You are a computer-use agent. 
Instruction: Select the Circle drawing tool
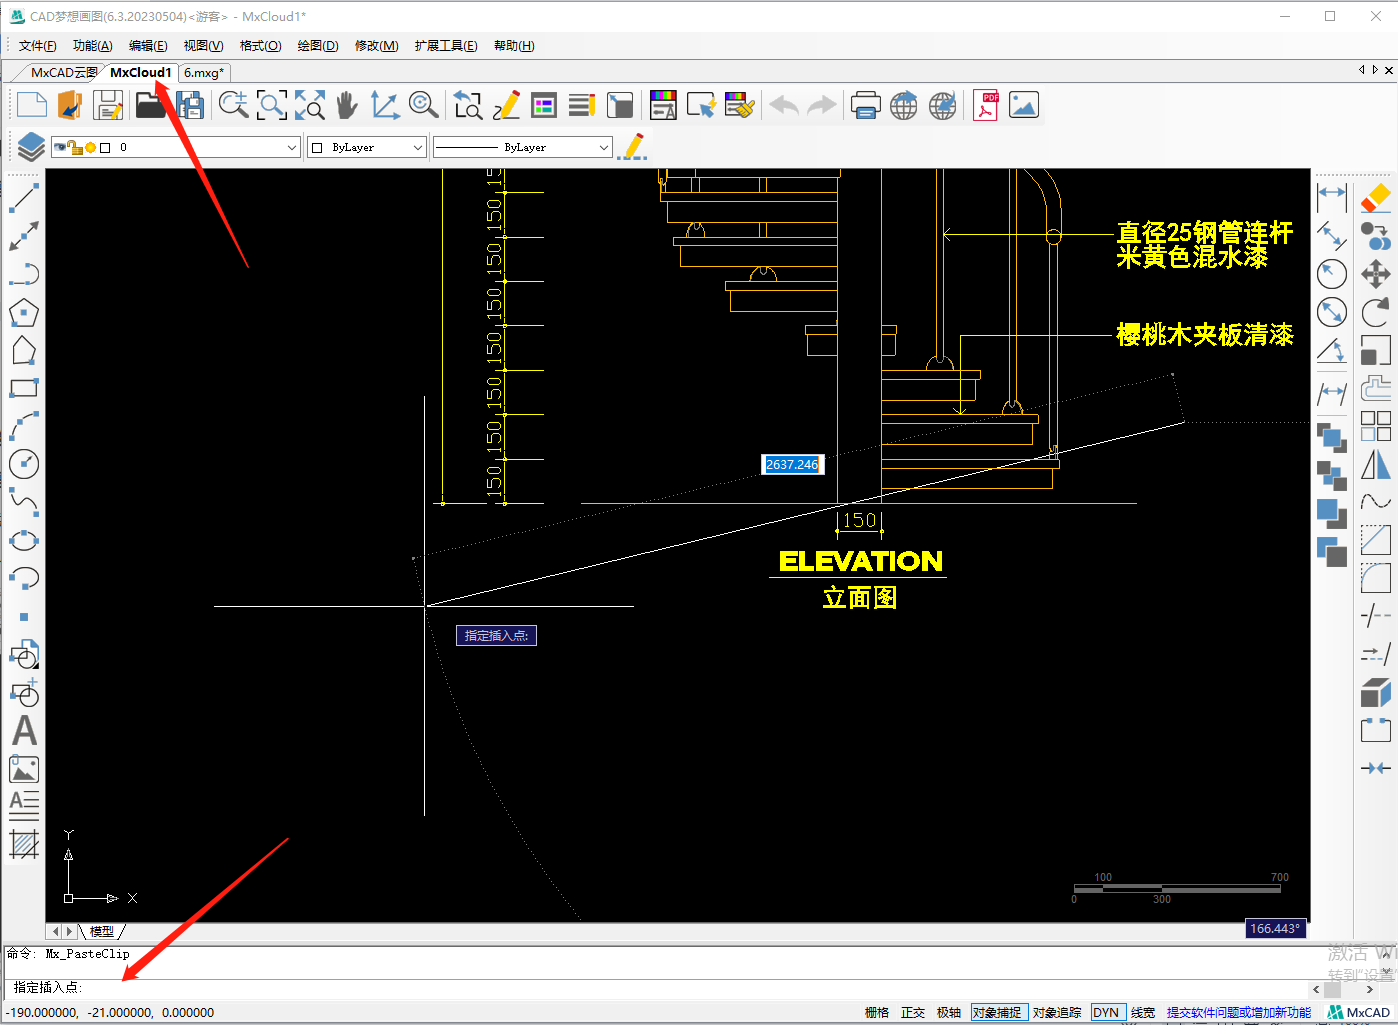24,464
